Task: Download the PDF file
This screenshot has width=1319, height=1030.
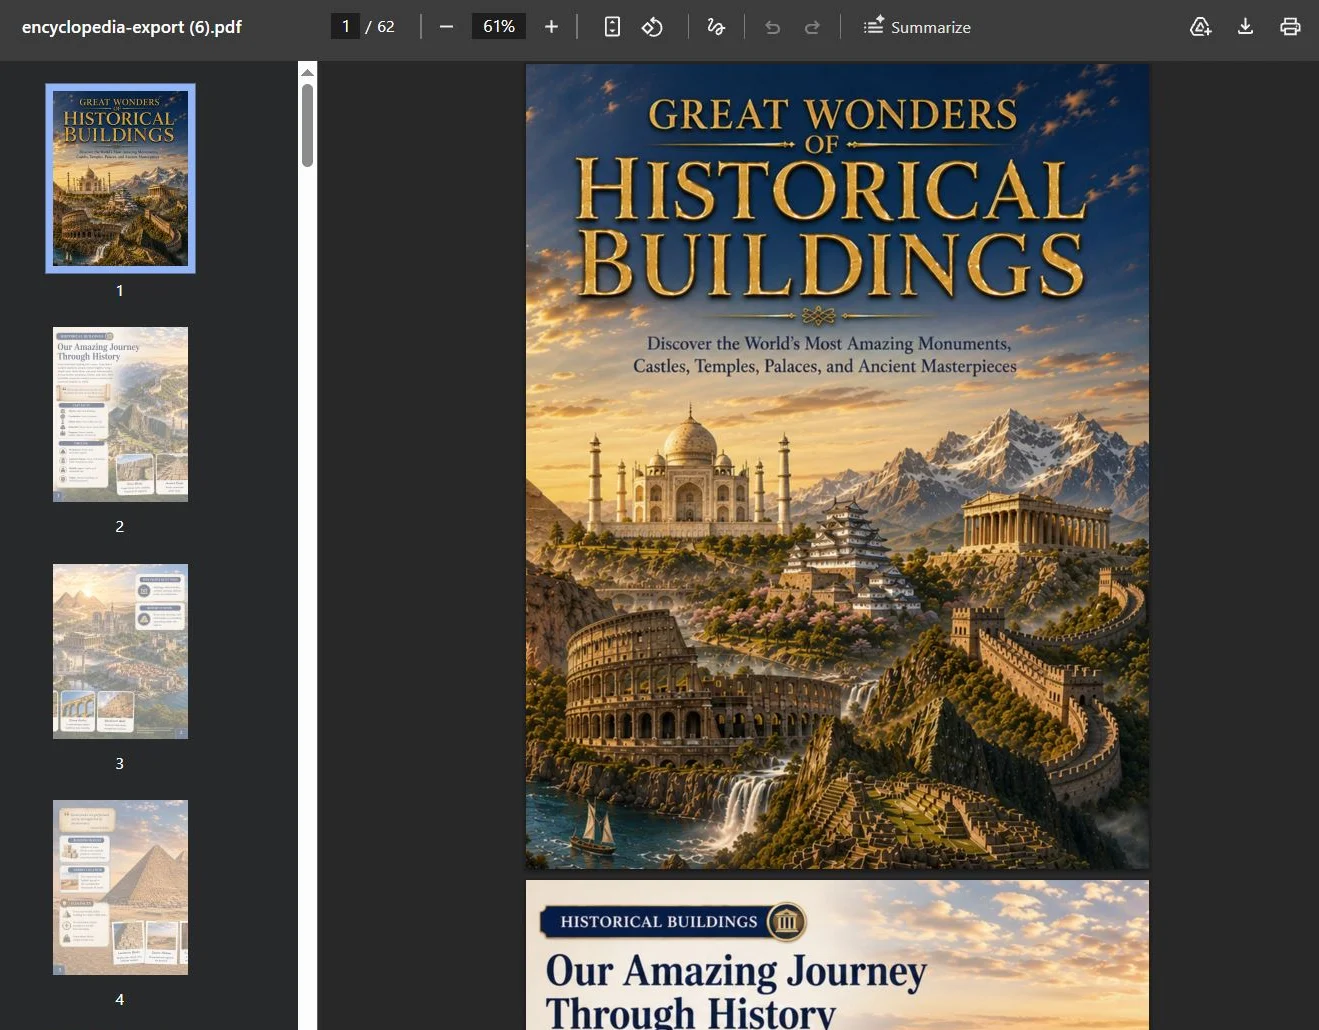Action: tap(1245, 27)
